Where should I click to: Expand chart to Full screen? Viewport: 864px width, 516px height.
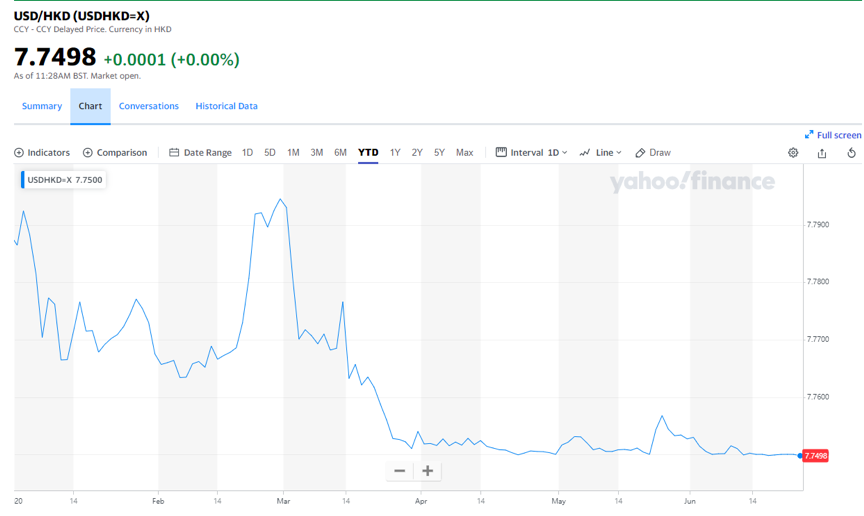pyautogui.click(x=833, y=135)
